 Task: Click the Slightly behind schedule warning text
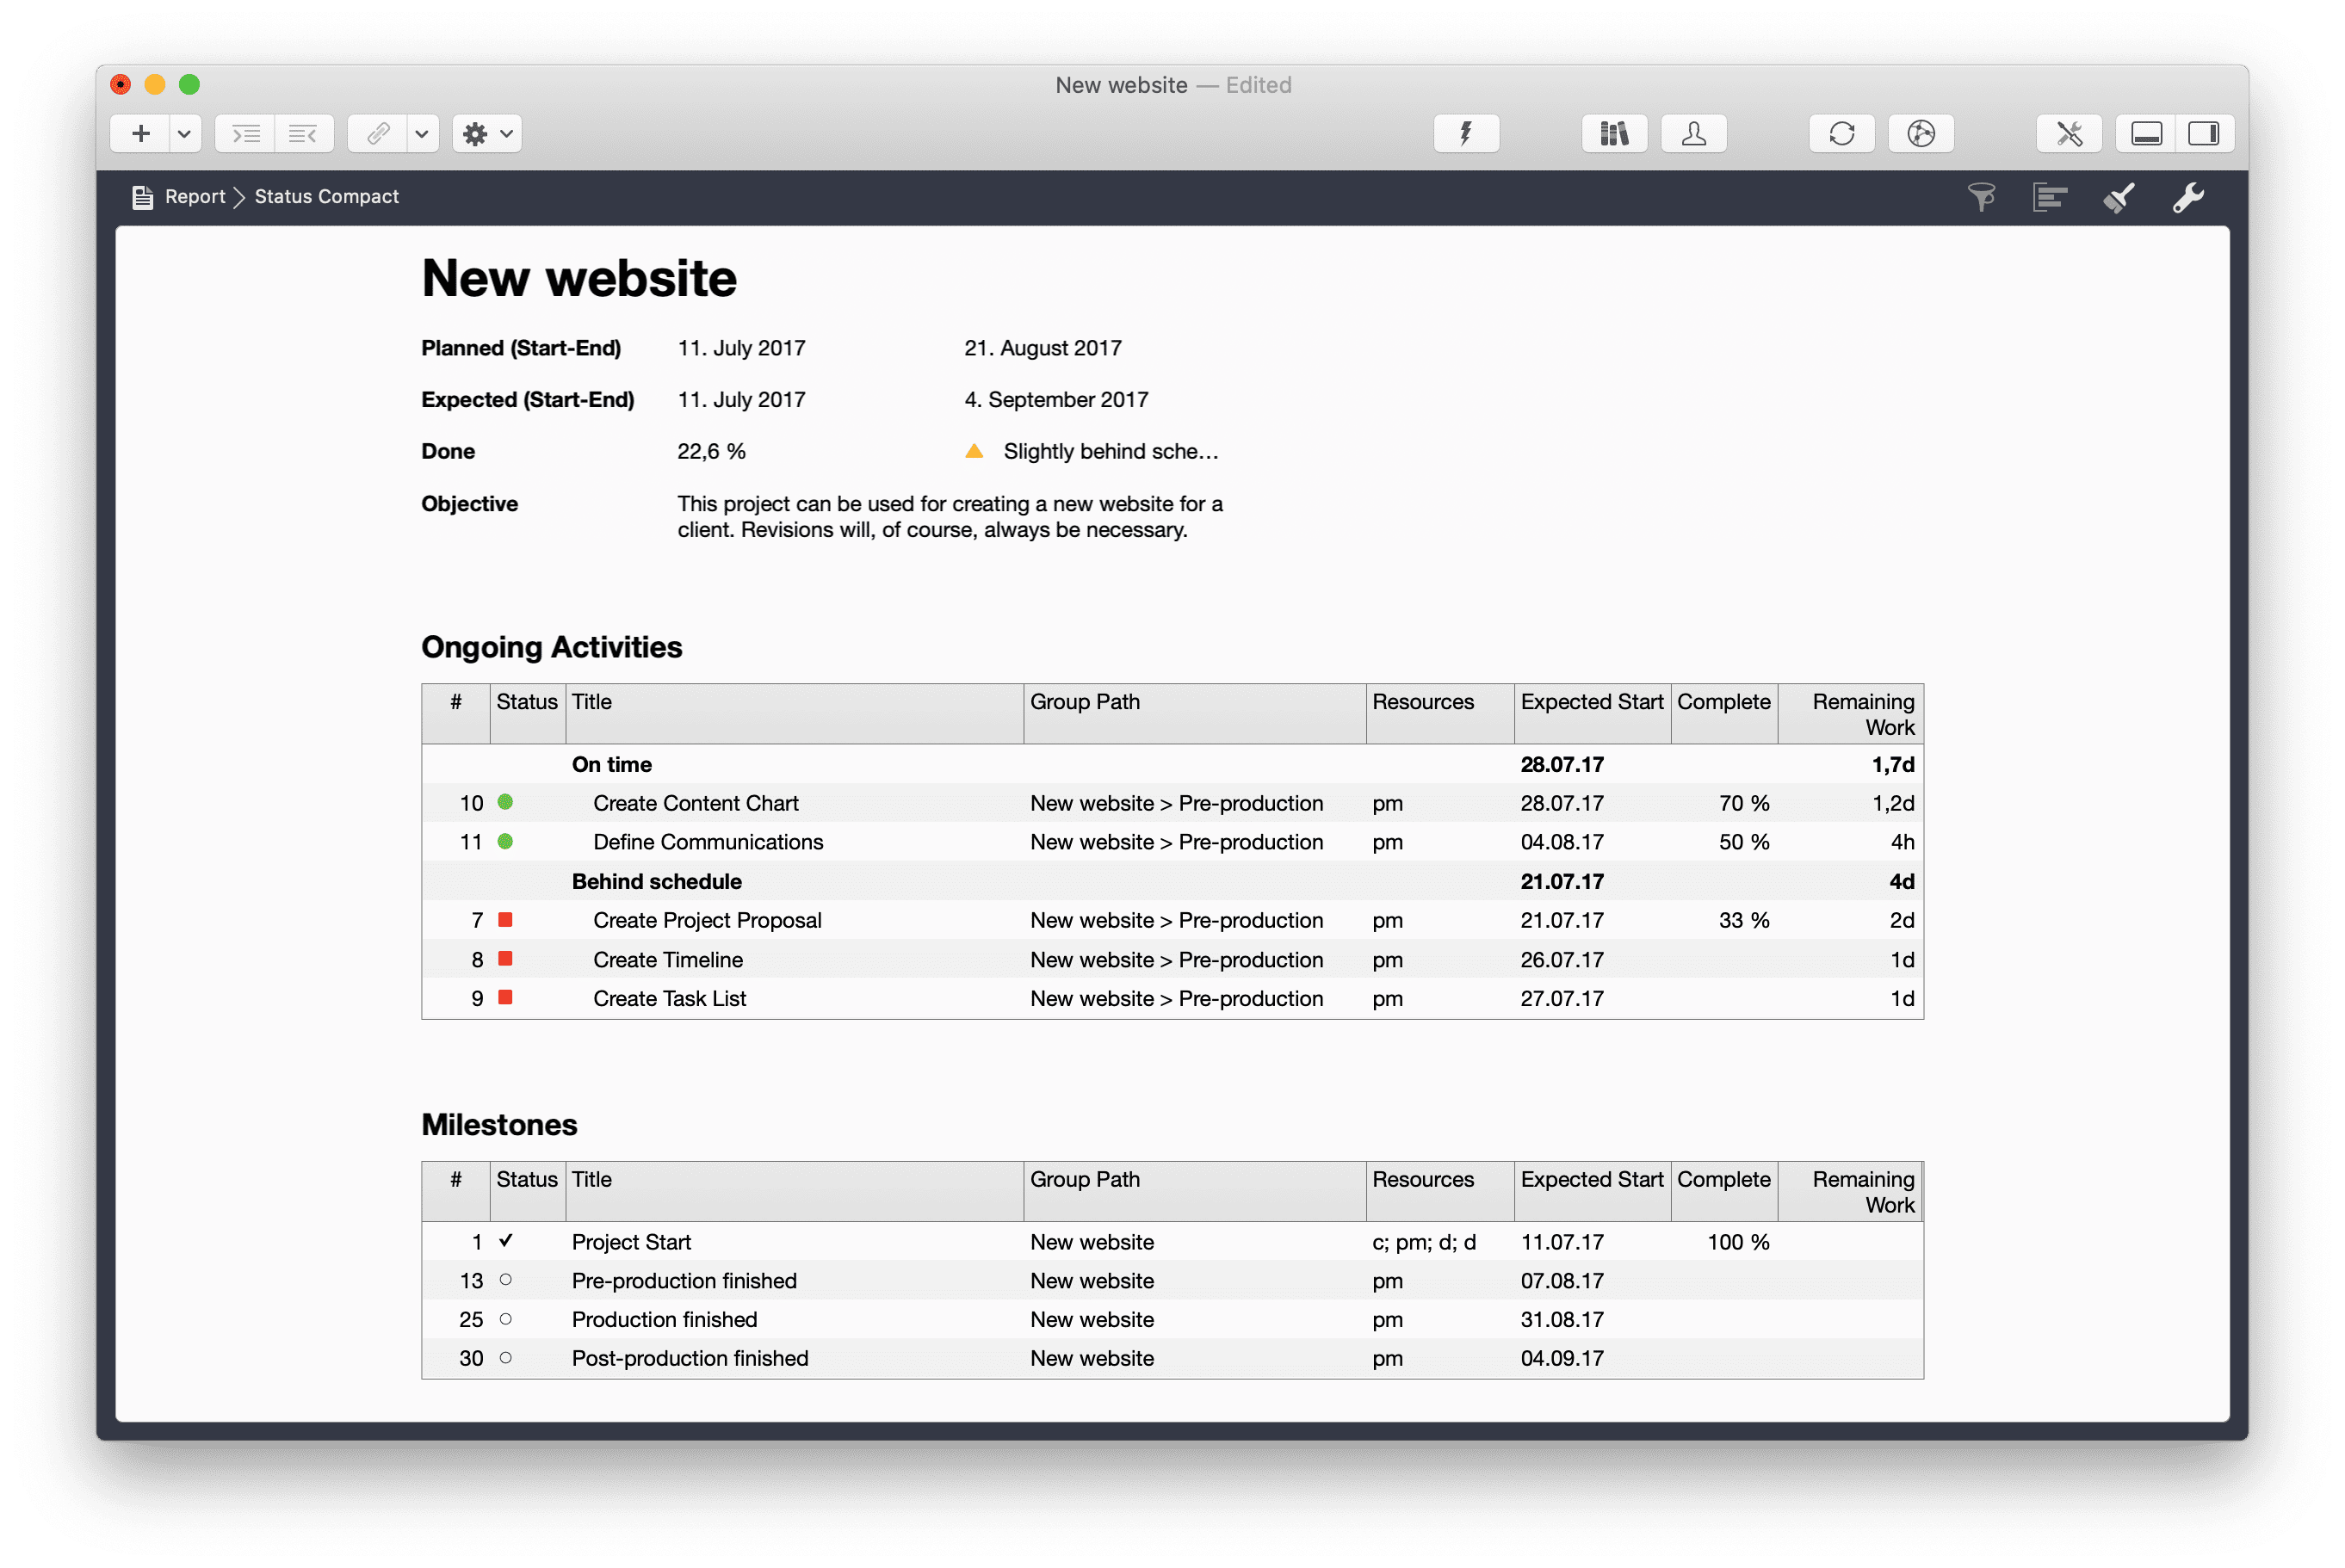(x=1108, y=451)
